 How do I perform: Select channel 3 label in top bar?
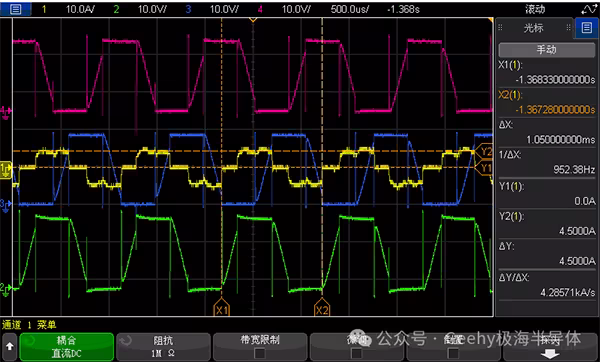pos(188,9)
